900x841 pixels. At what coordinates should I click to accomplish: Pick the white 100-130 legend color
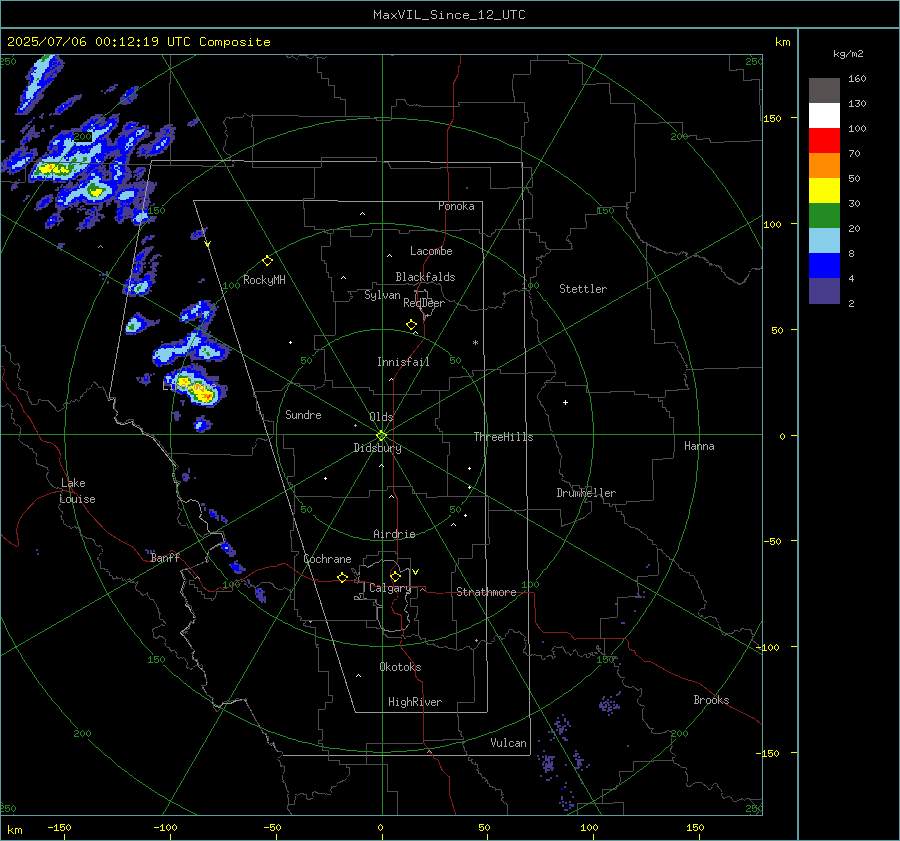pos(824,116)
